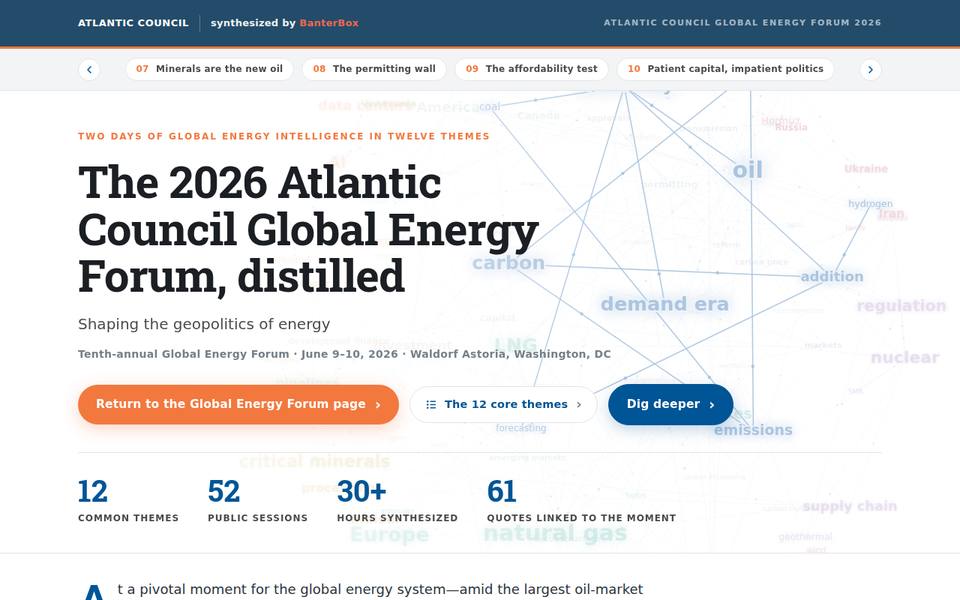The height and width of the screenshot is (600, 960).
Task: Click the "carbon" node in word graph
Action: (x=508, y=263)
